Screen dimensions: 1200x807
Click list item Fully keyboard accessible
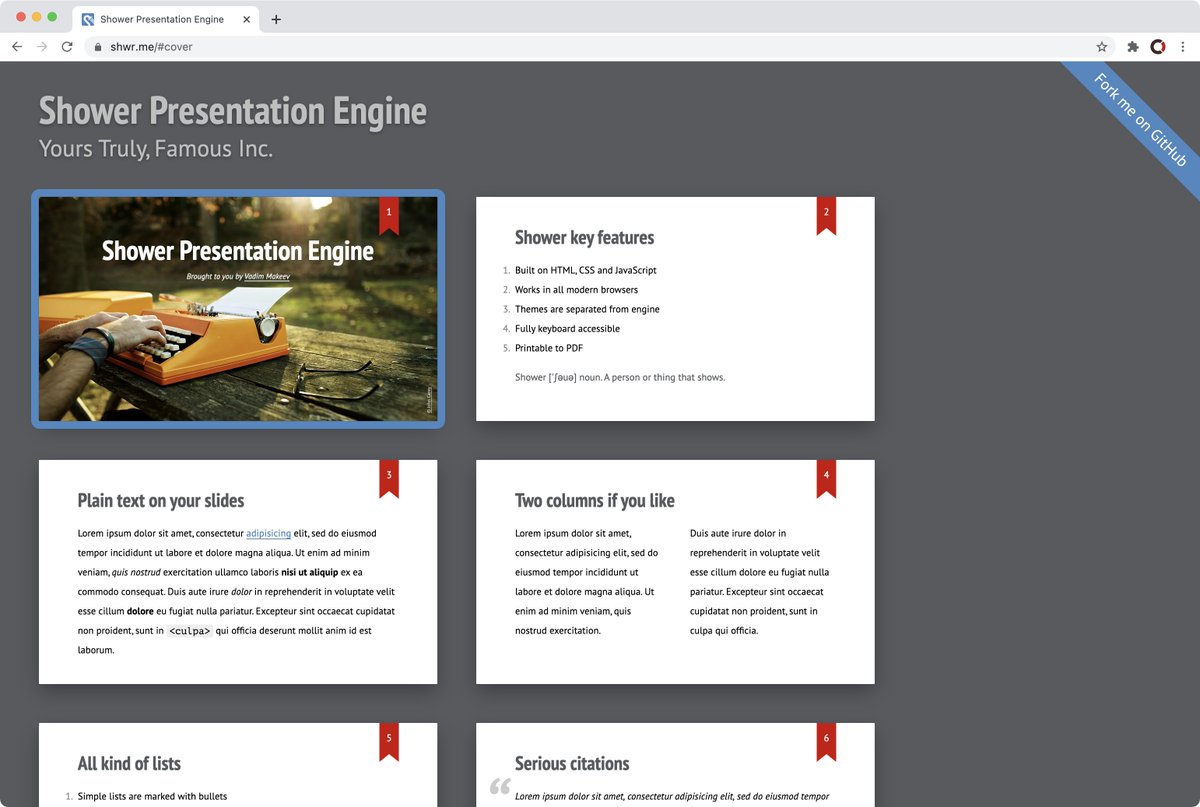pos(567,329)
